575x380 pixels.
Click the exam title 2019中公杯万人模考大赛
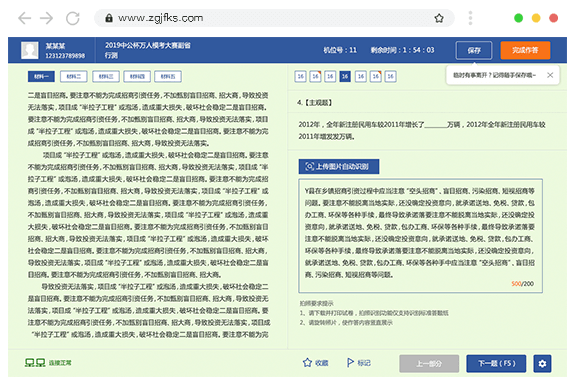pyautogui.click(x=147, y=45)
